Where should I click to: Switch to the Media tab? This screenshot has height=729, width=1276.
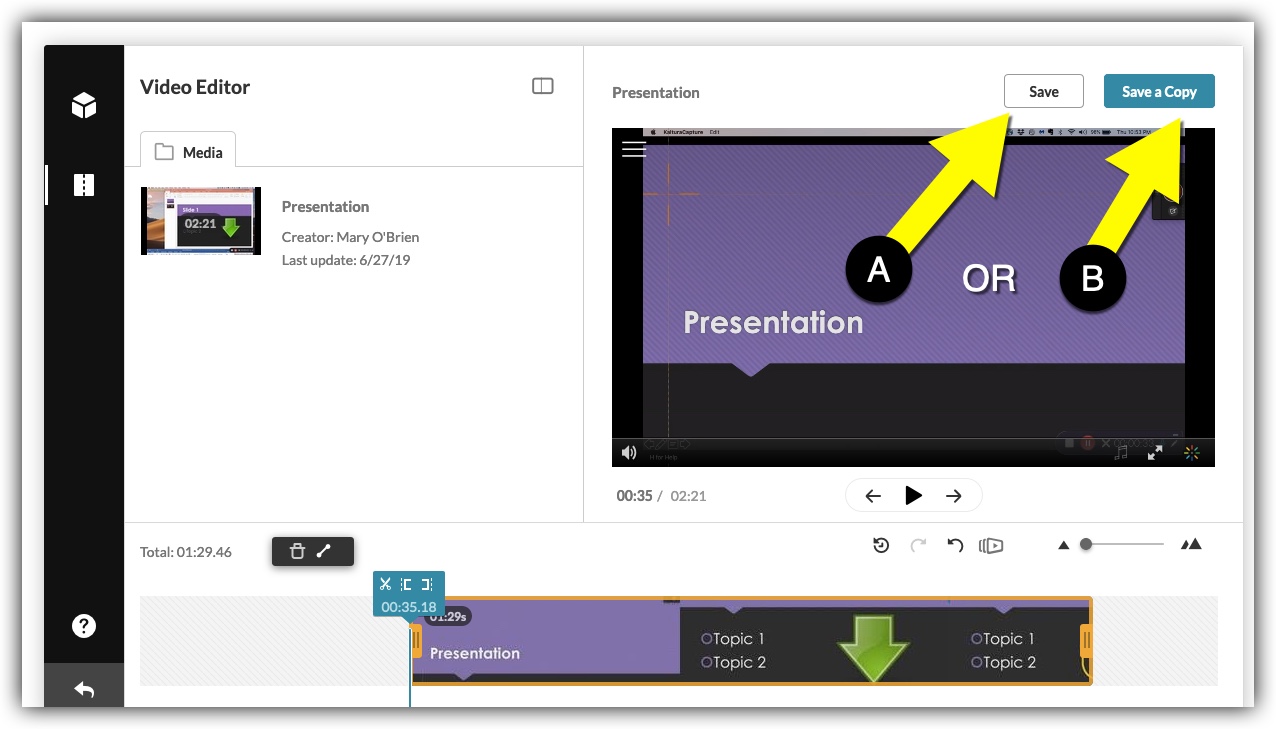point(188,152)
